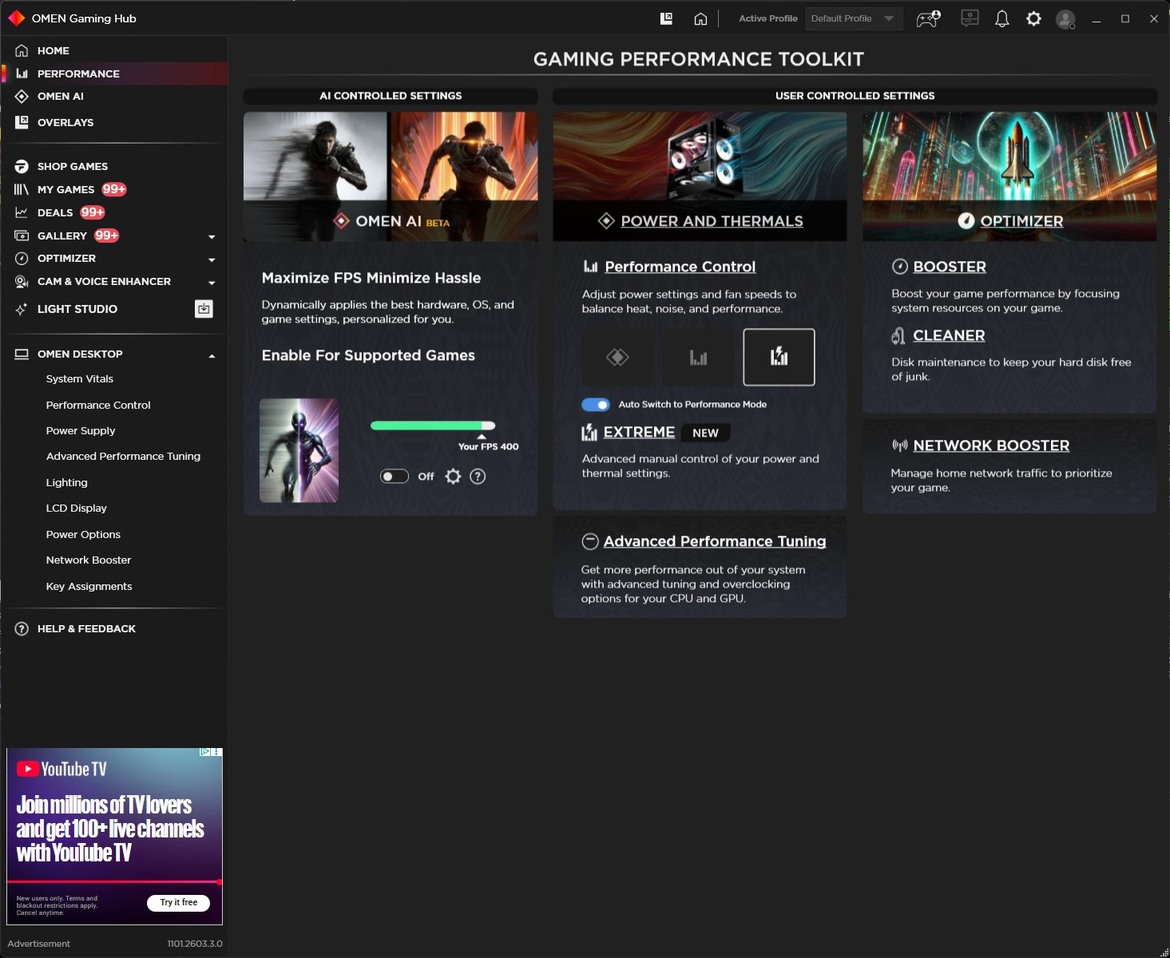Click the Power and Thermals diamond icon
The height and width of the screenshot is (958, 1170).
(606, 221)
